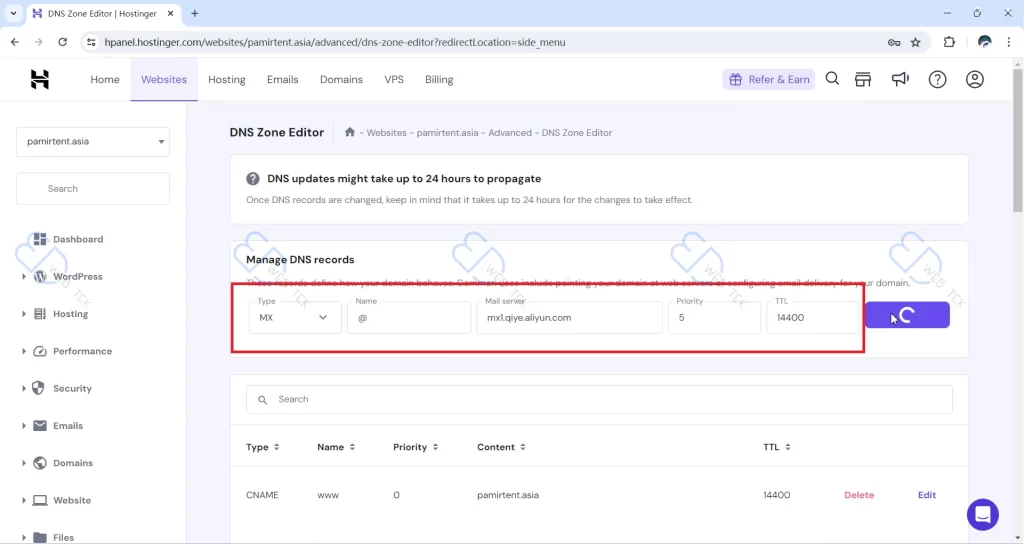Delete the www CNAME record
The width and height of the screenshot is (1024, 544).
[x=858, y=495]
